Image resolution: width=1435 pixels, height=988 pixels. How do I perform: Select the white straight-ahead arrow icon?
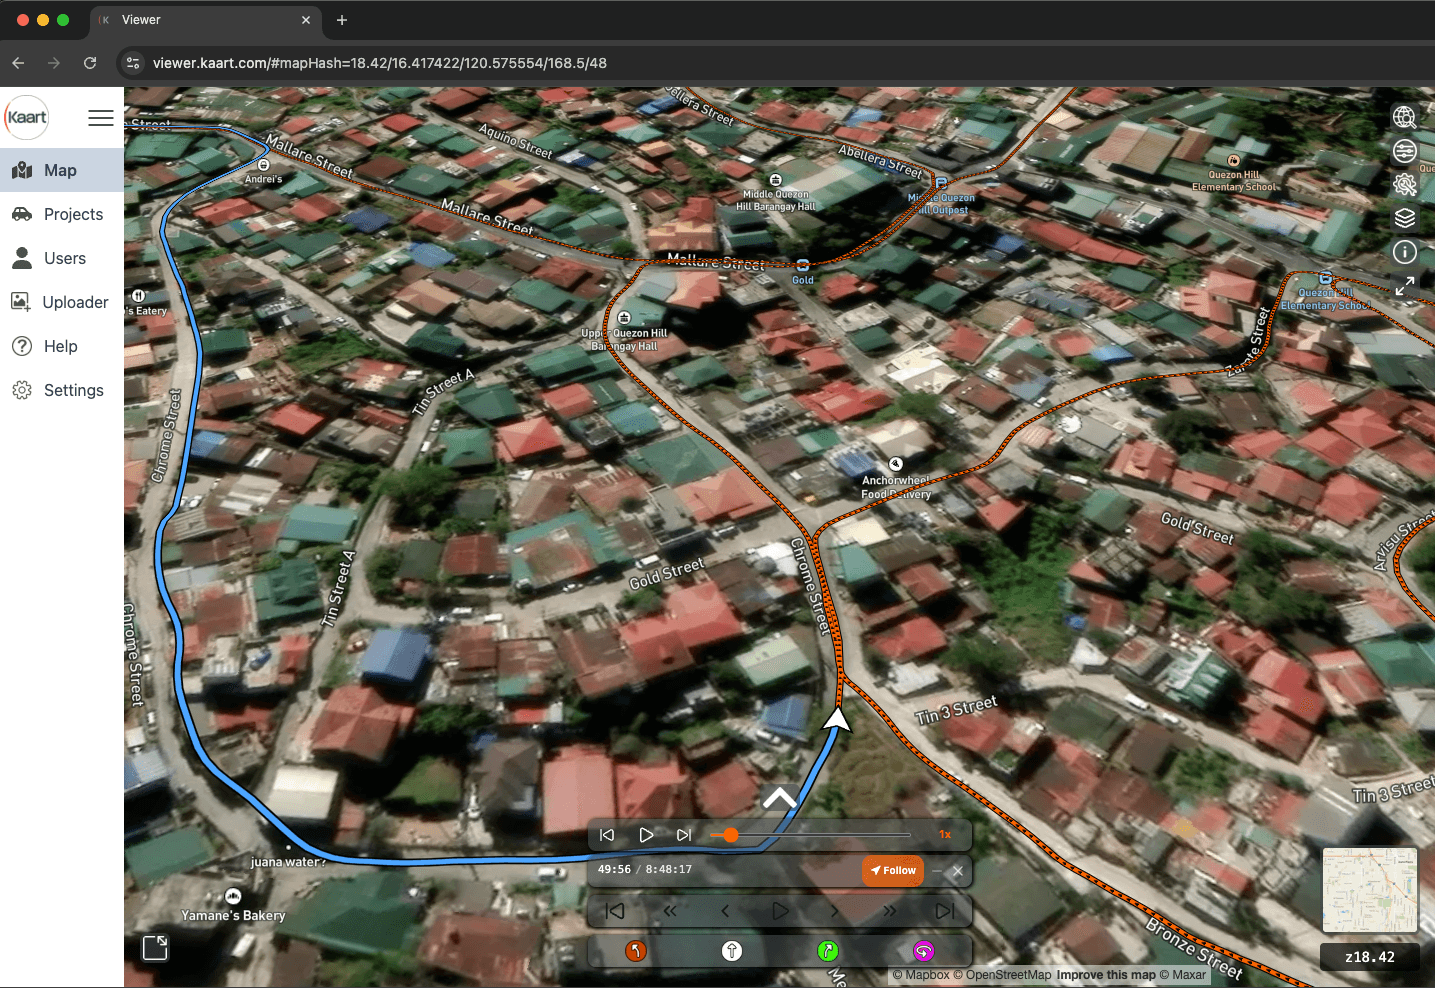coord(732,951)
